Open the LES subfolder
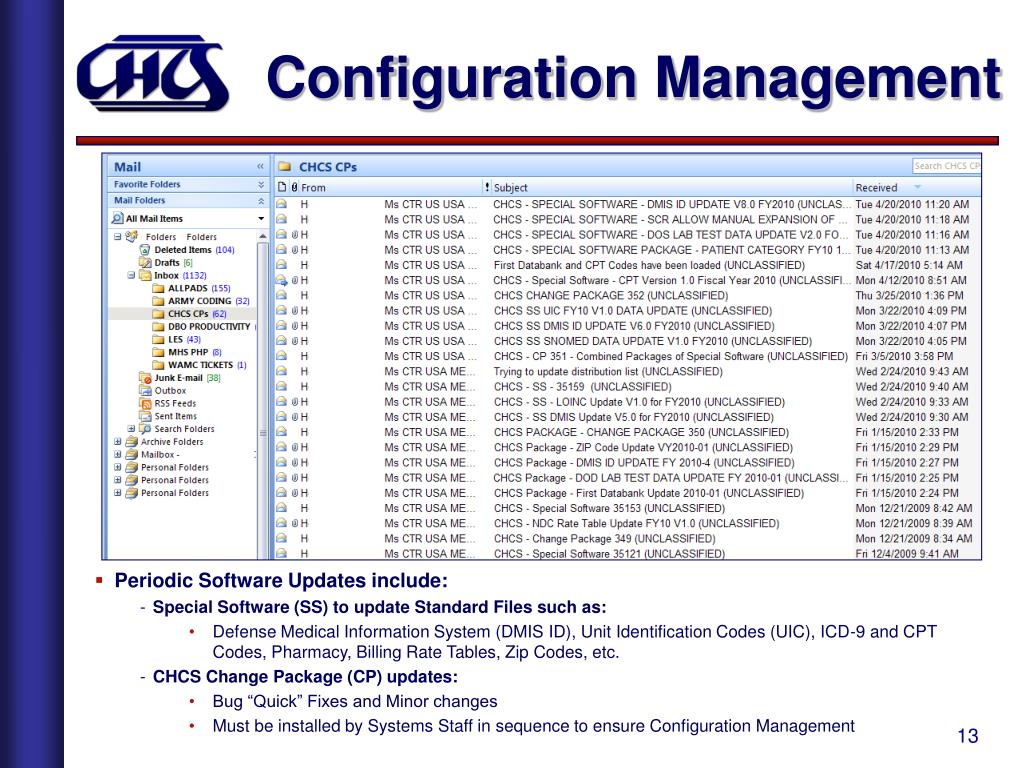The width and height of the screenshot is (1024, 768). point(176,339)
